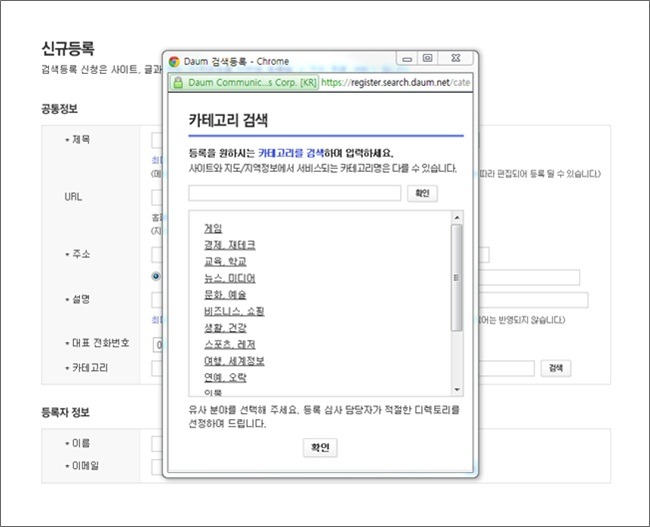Click the 카테고리 검색 popup heading
This screenshot has width=650, height=527.
[x=228, y=120]
